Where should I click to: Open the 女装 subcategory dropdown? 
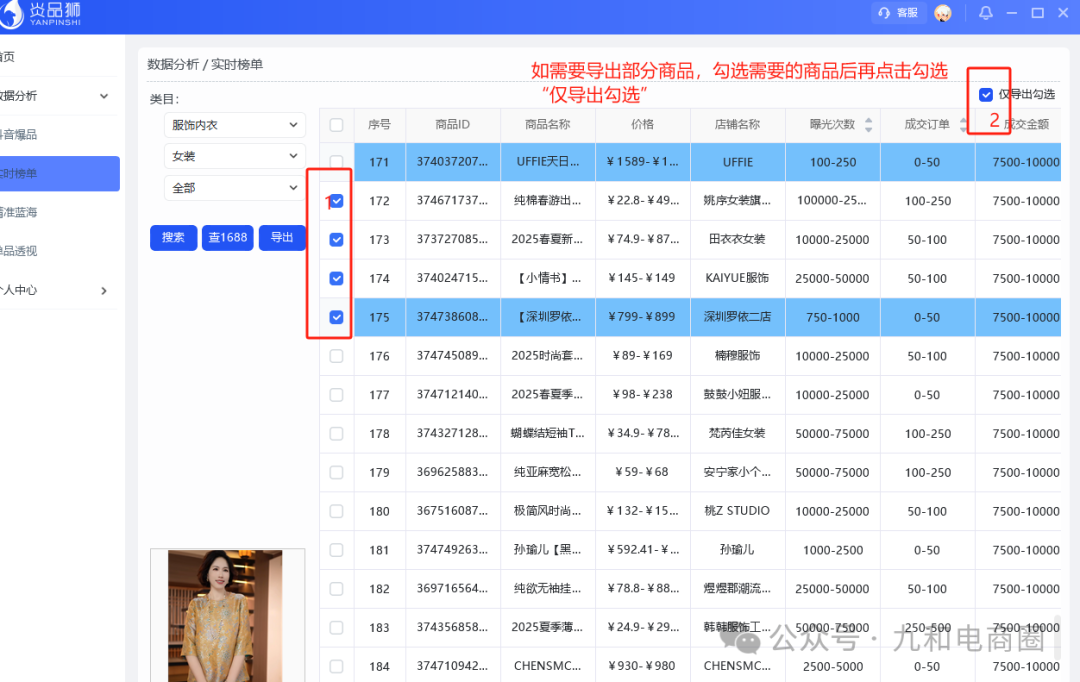point(234,156)
